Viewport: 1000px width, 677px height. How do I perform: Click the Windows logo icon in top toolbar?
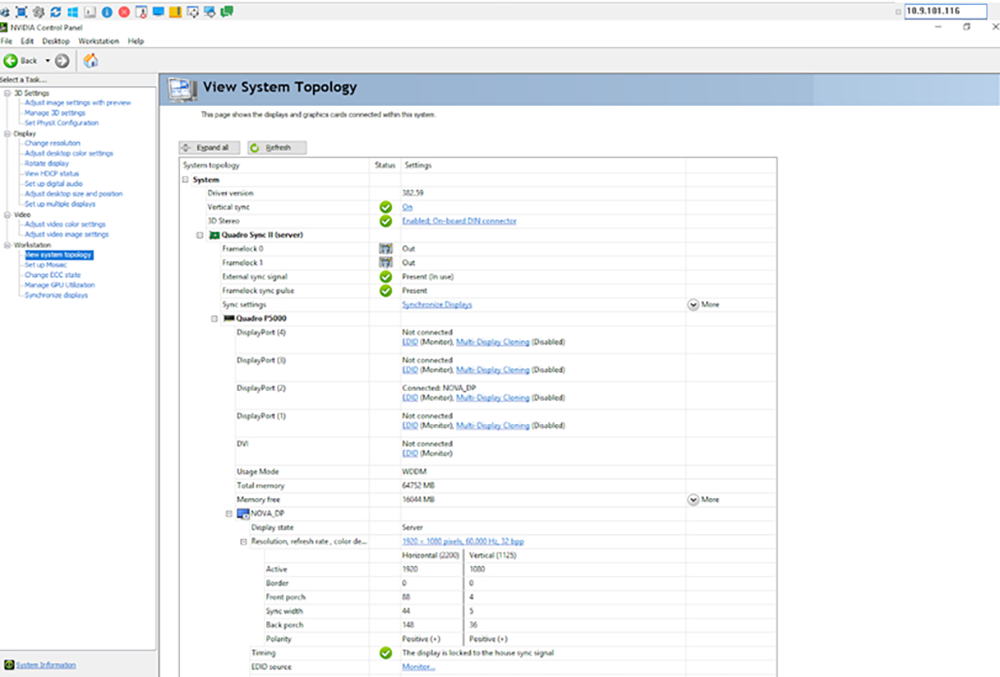click(73, 11)
